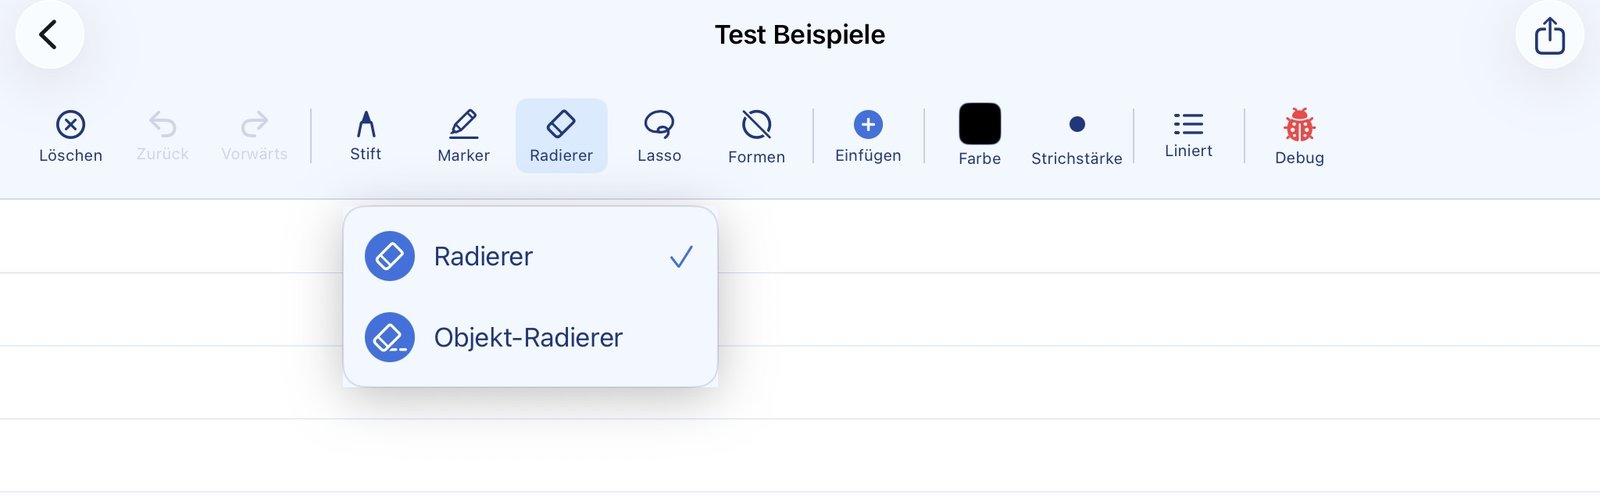Open the Debug bug icon
Image resolution: width=1600 pixels, height=498 pixels.
pyautogui.click(x=1299, y=135)
